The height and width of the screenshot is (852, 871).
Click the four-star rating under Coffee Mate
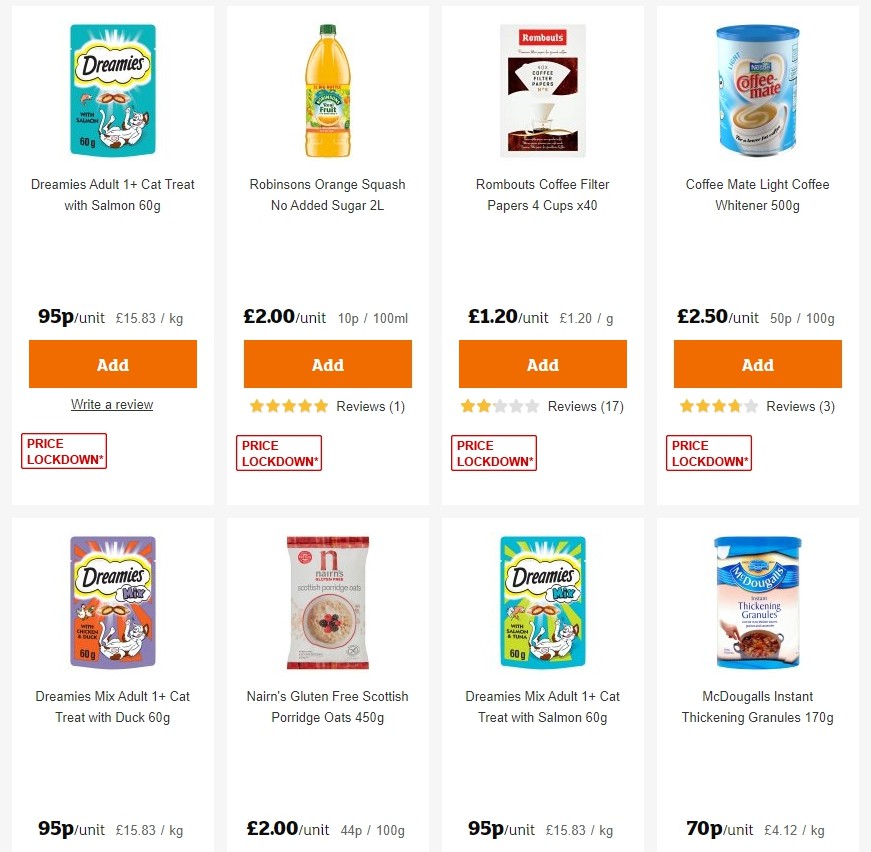coord(719,406)
